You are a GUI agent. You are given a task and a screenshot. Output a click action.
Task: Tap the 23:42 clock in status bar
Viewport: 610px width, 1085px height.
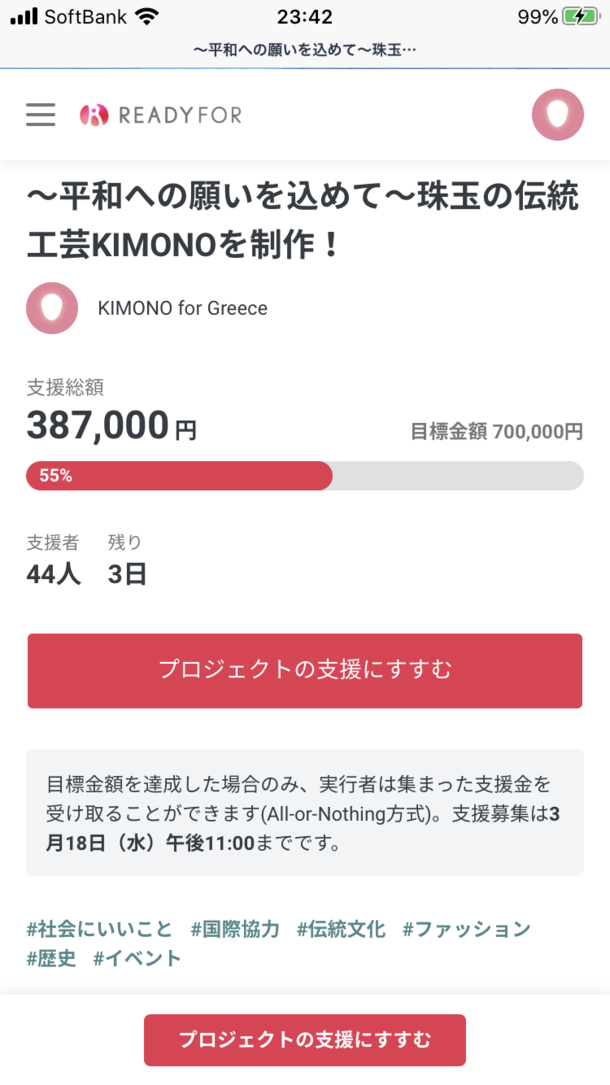click(304, 17)
